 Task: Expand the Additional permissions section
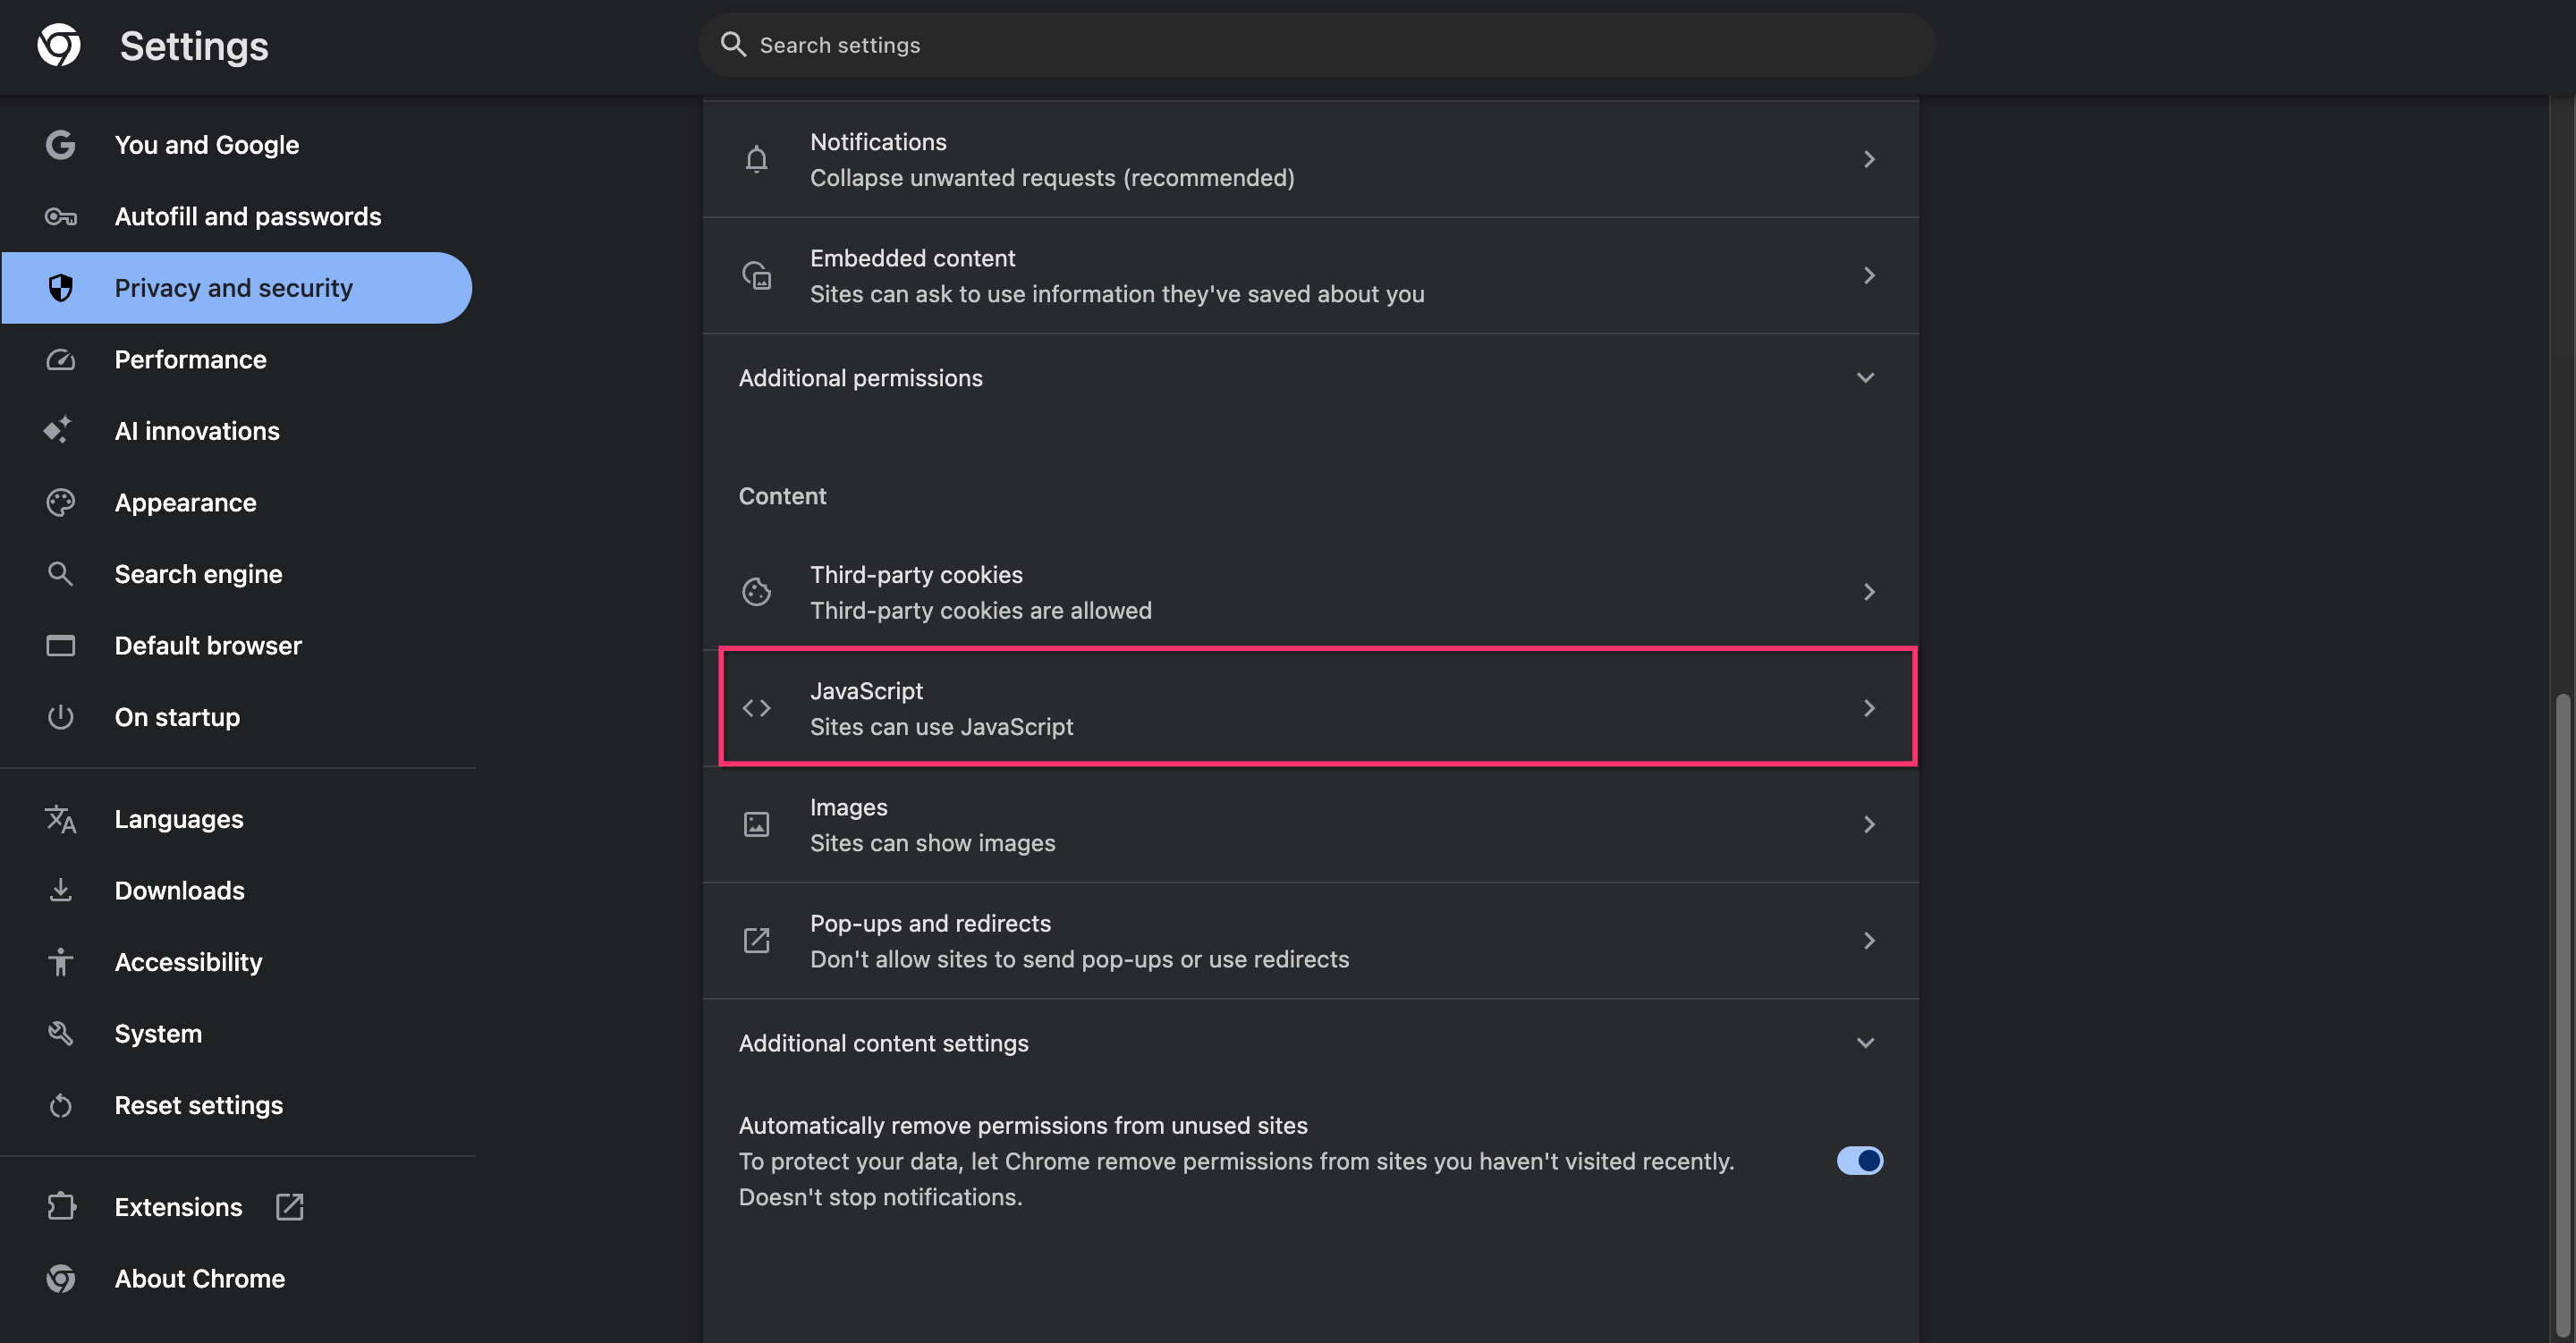click(x=1865, y=378)
